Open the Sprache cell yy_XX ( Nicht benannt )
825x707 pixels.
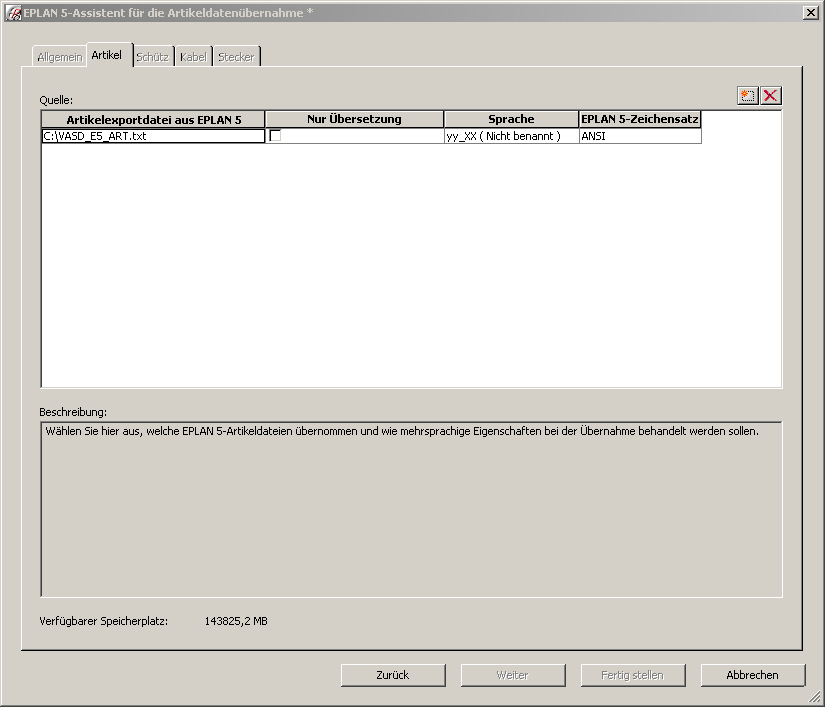511,136
